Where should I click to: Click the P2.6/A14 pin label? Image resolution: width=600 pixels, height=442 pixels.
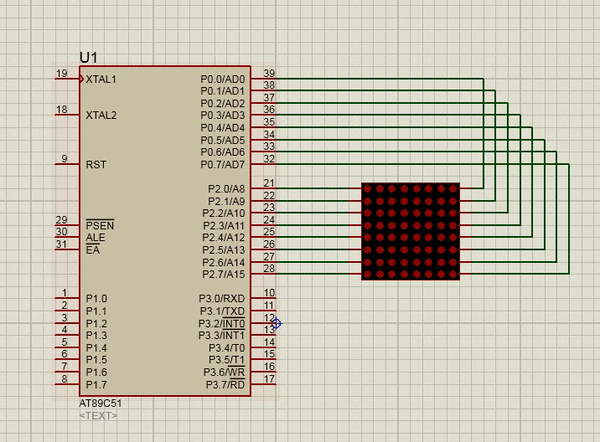[223, 263]
